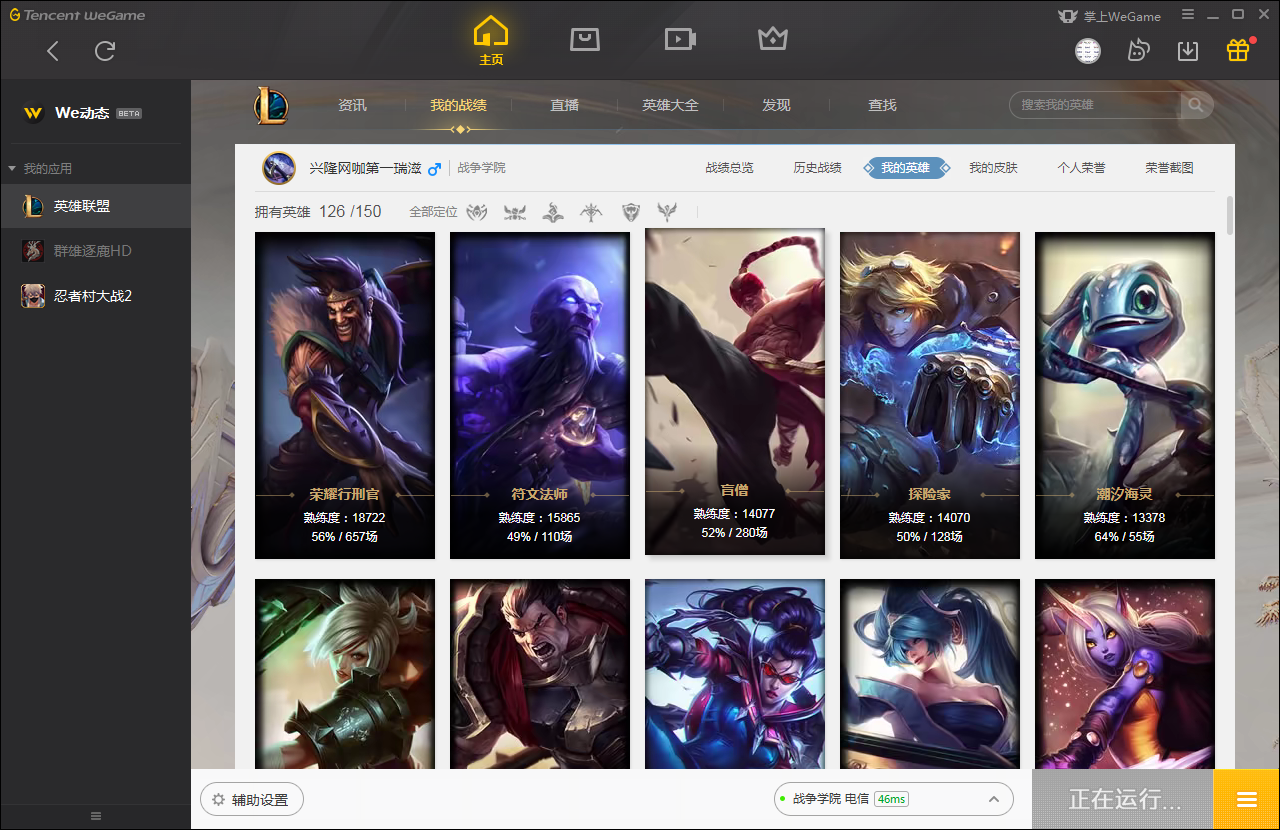
Task: Open the 荣誉截图 sub-tab
Action: pos(1170,168)
